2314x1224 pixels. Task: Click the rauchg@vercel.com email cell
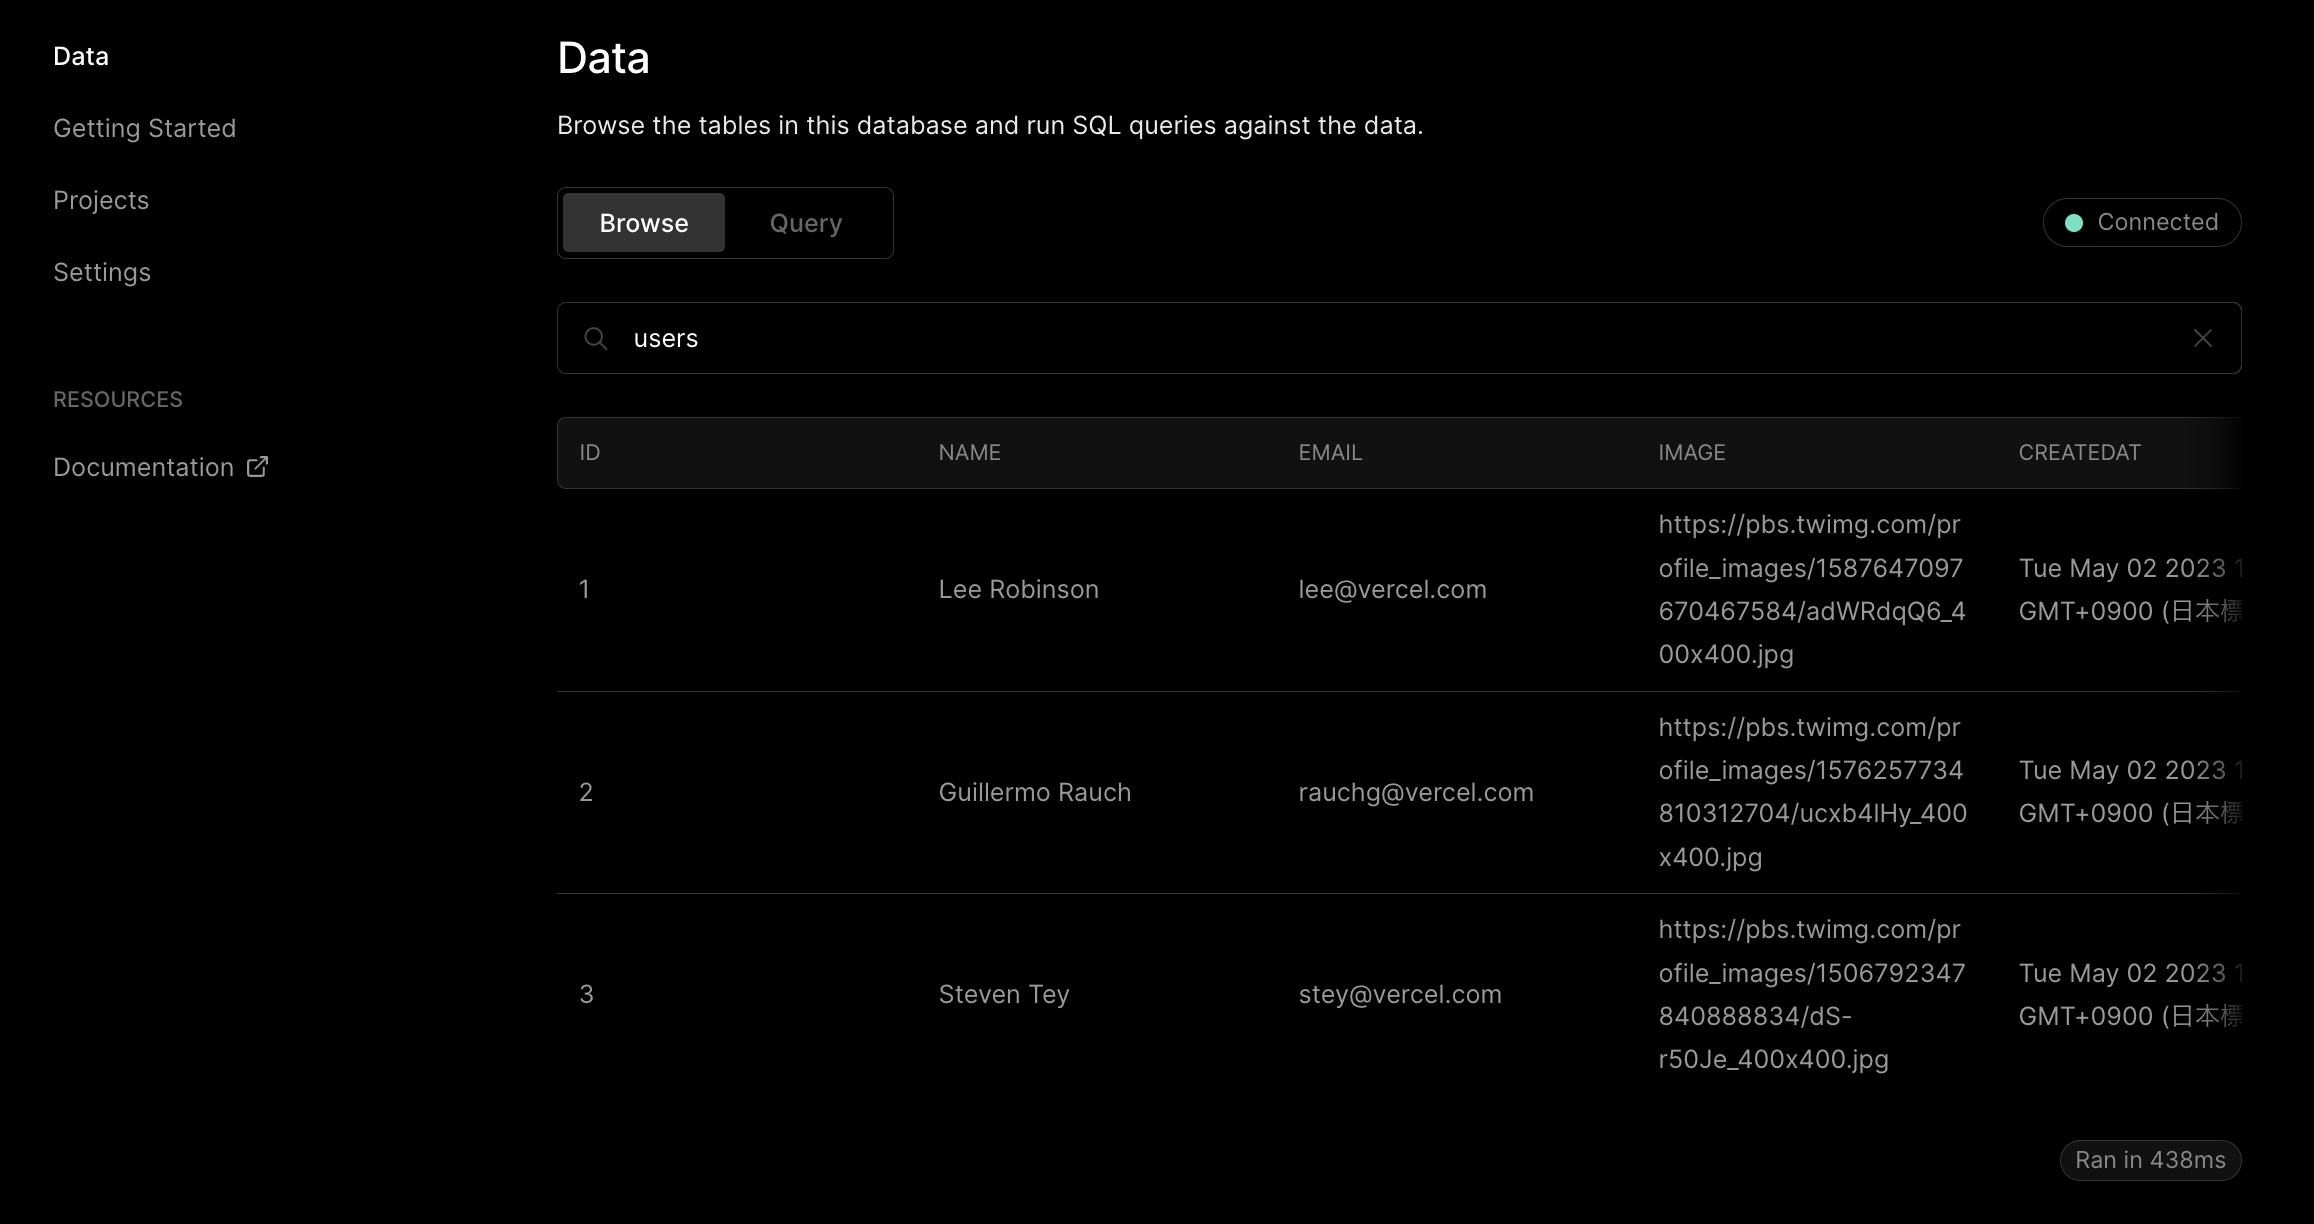(x=1415, y=792)
